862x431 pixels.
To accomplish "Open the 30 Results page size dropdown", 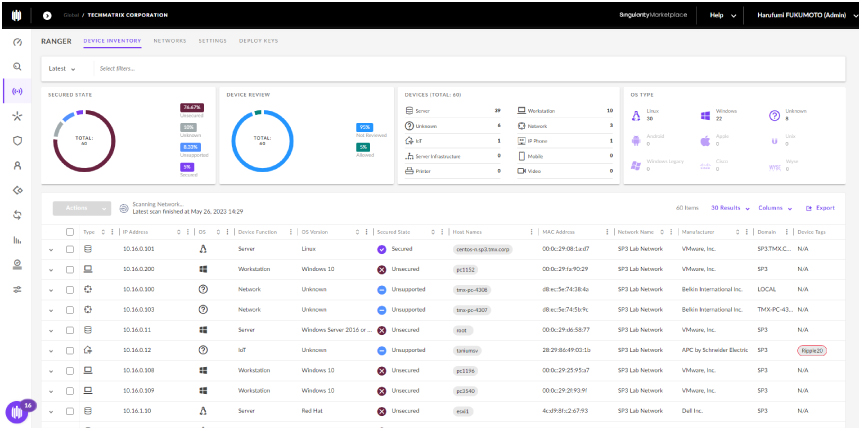I will point(730,208).
